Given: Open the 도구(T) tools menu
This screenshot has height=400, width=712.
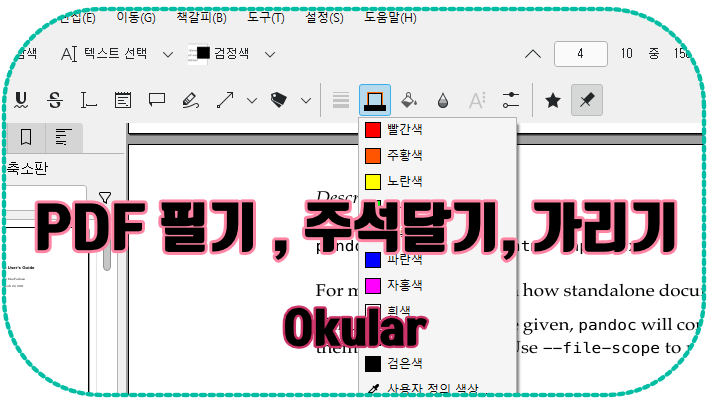Looking at the screenshot, I should pyautogui.click(x=266, y=18).
